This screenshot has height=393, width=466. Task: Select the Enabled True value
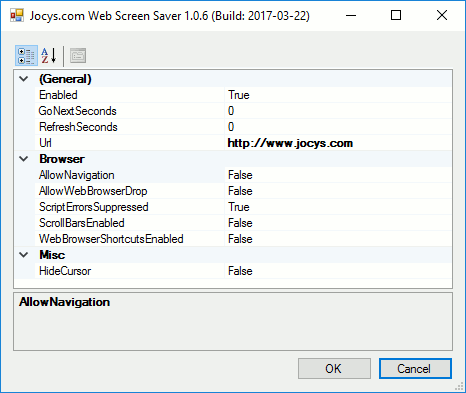pos(338,95)
